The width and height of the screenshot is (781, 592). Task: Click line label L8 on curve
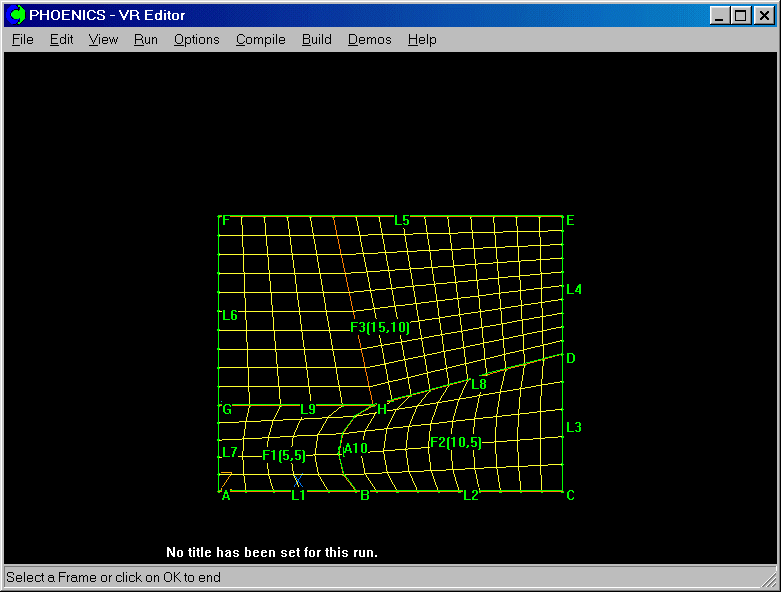[478, 384]
